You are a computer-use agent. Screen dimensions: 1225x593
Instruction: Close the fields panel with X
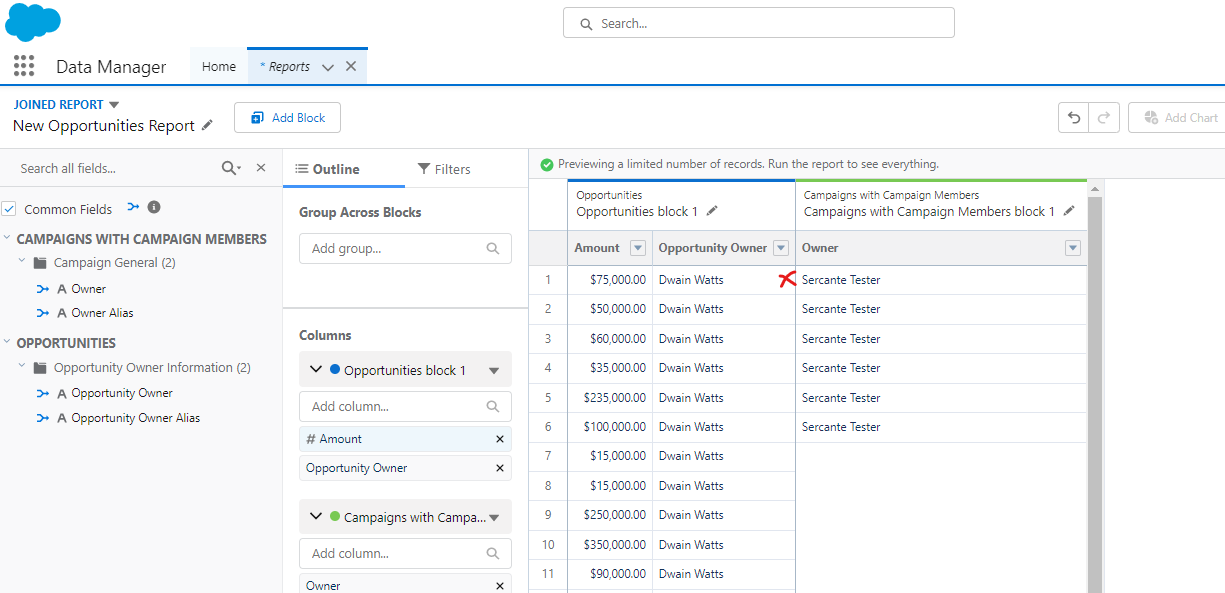[261, 168]
